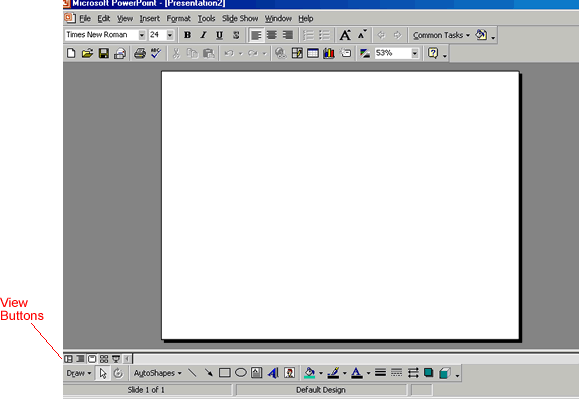The image size is (579, 399).
Task: Insert WordArt with slanted A icon
Action: pos(273,373)
